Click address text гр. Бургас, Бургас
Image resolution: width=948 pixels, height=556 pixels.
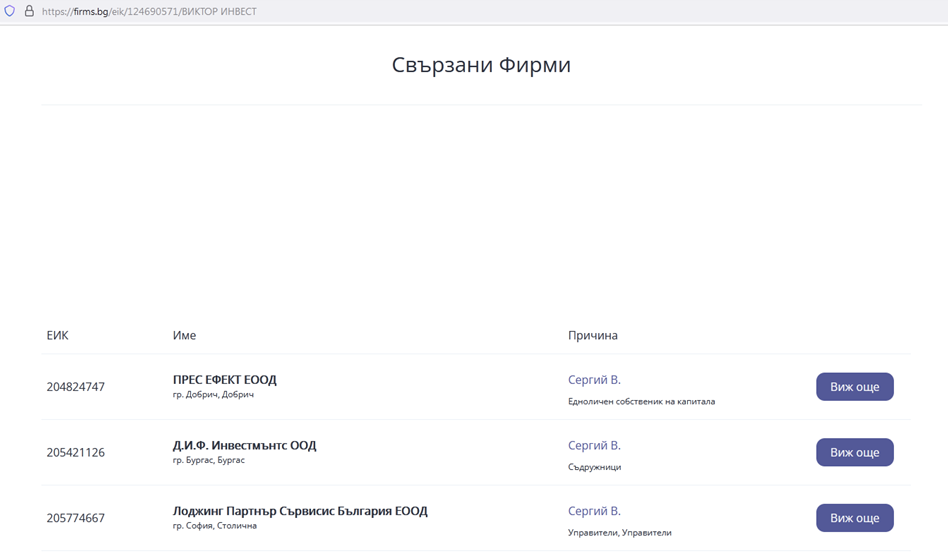click(209, 460)
